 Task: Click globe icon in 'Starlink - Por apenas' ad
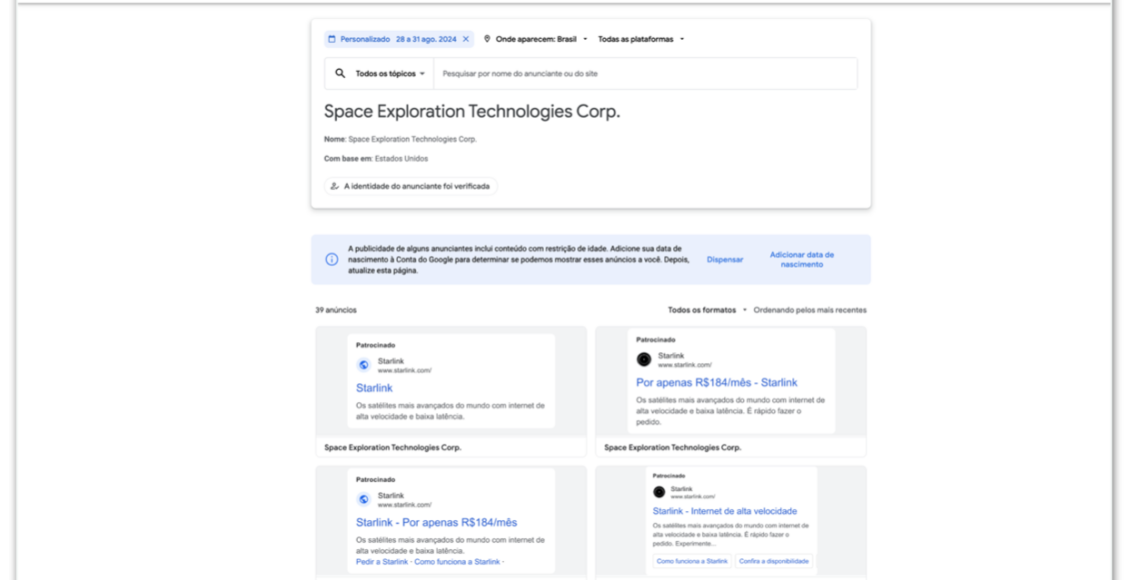(x=364, y=499)
